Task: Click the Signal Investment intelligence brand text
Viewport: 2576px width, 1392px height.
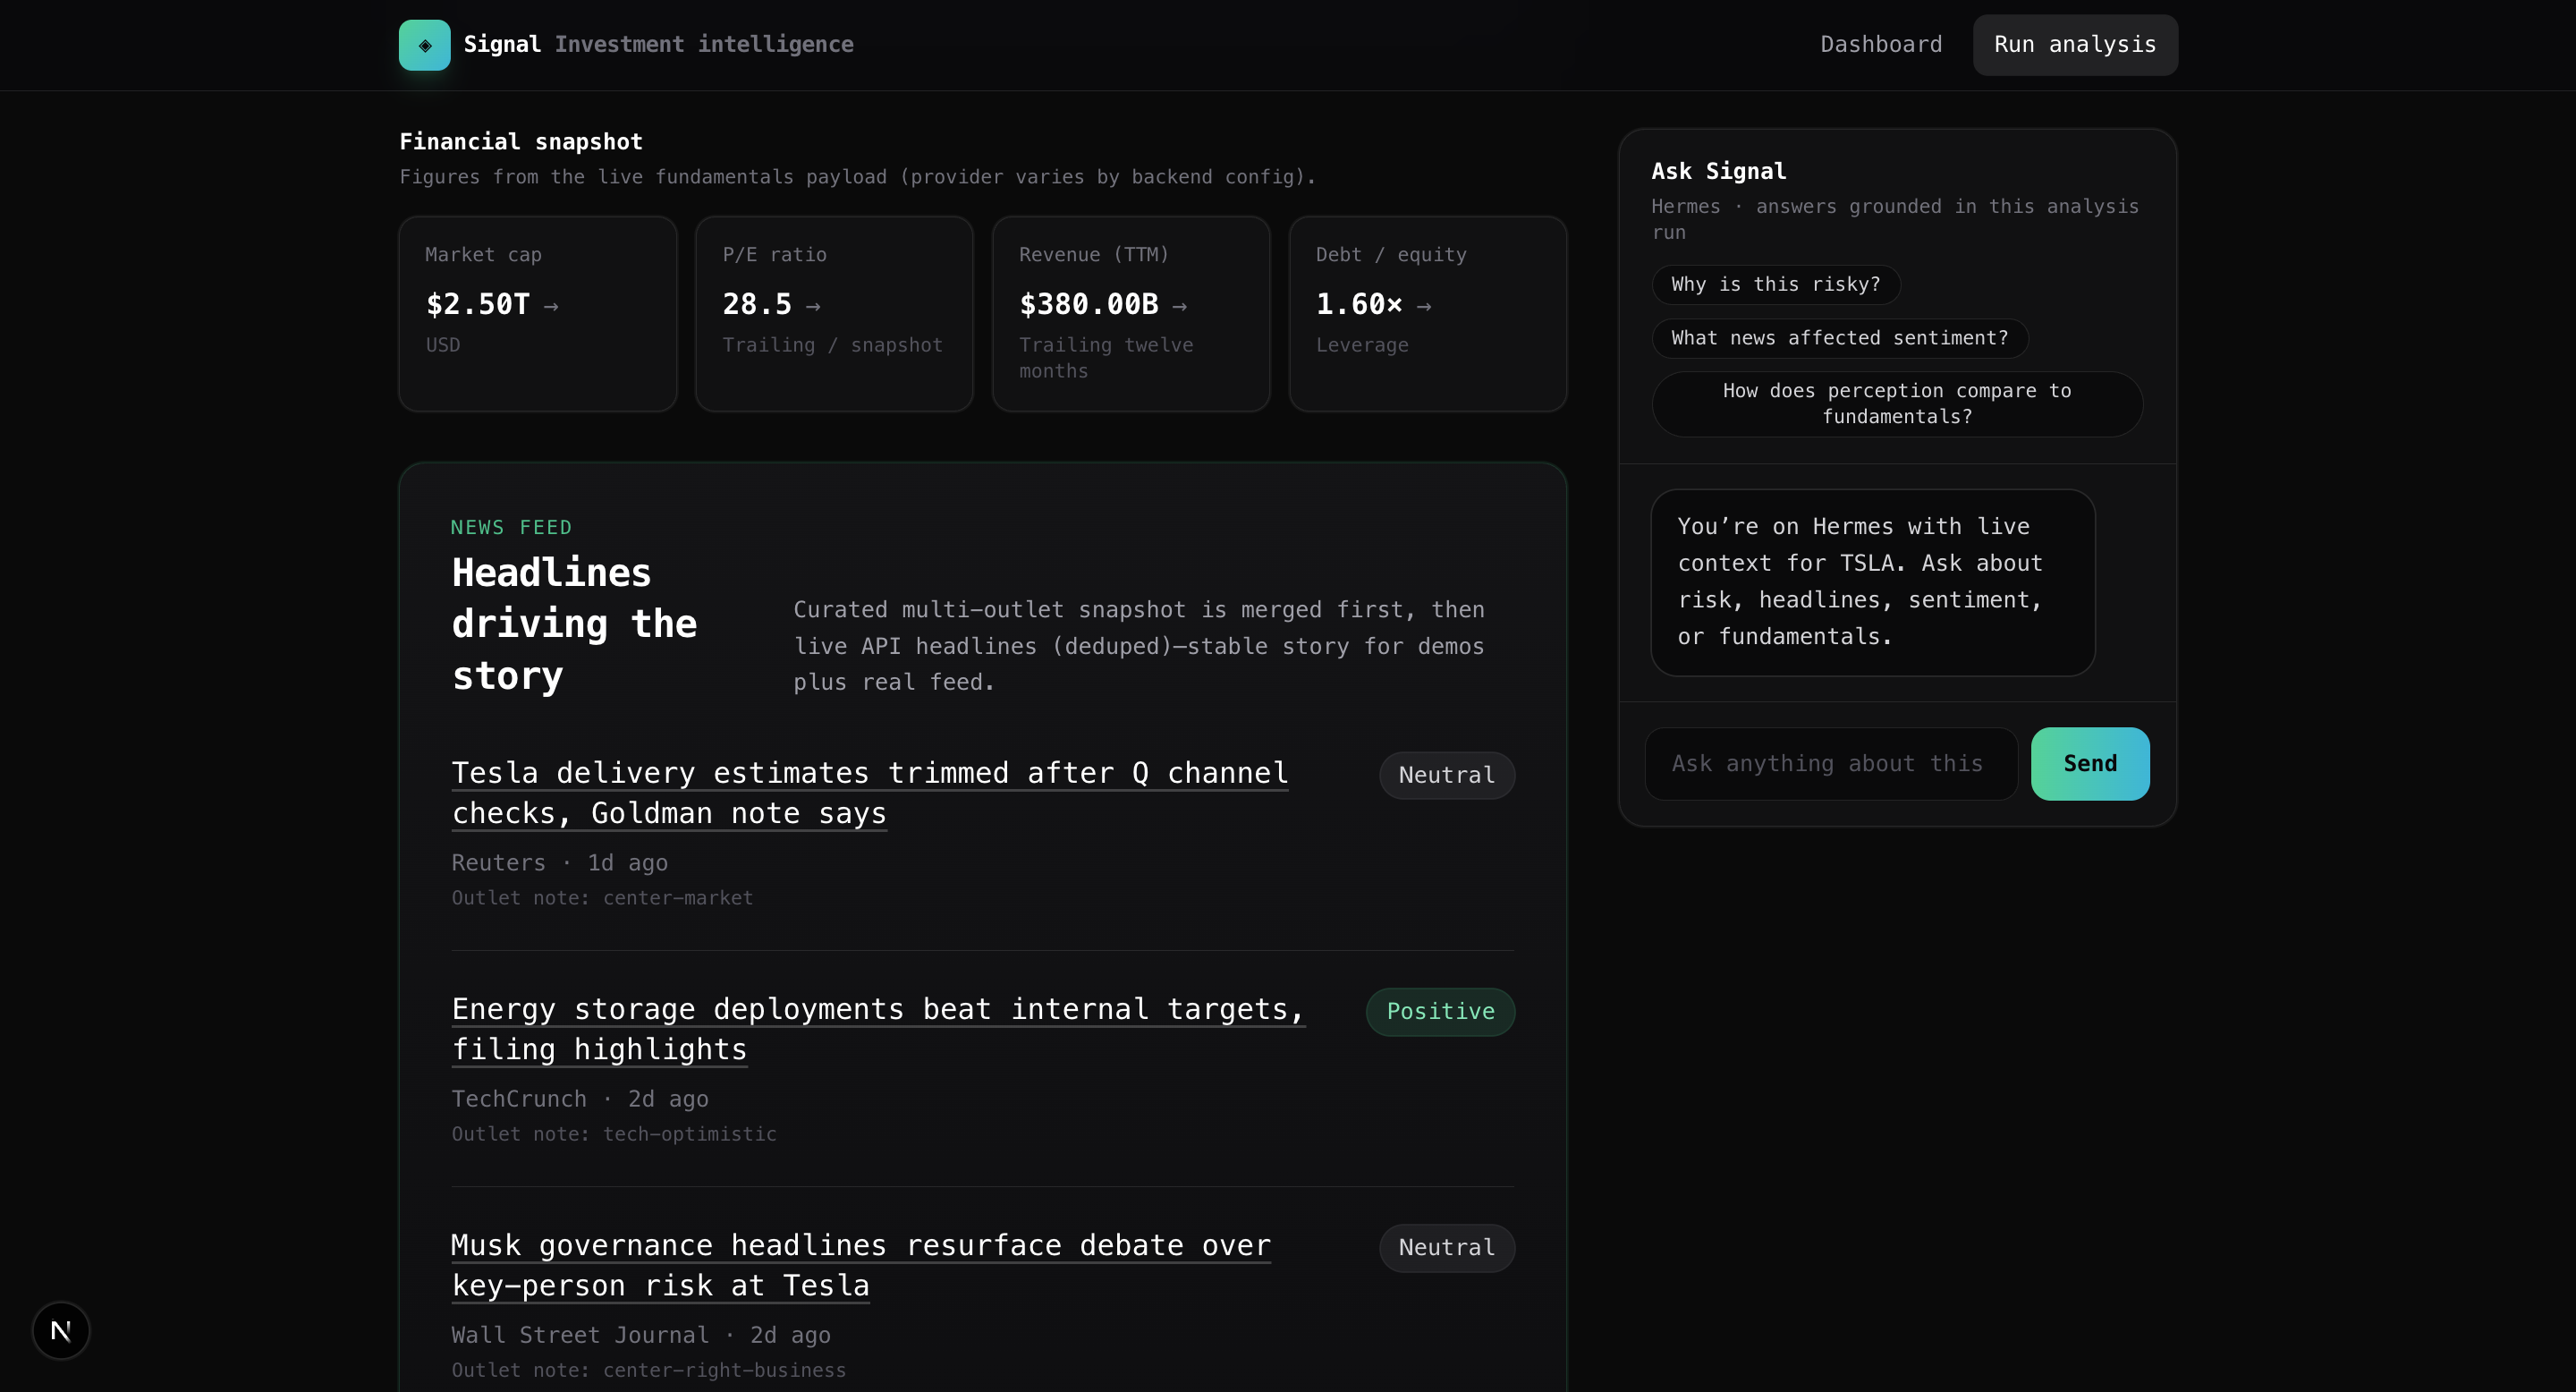Action: click(x=658, y=45)
